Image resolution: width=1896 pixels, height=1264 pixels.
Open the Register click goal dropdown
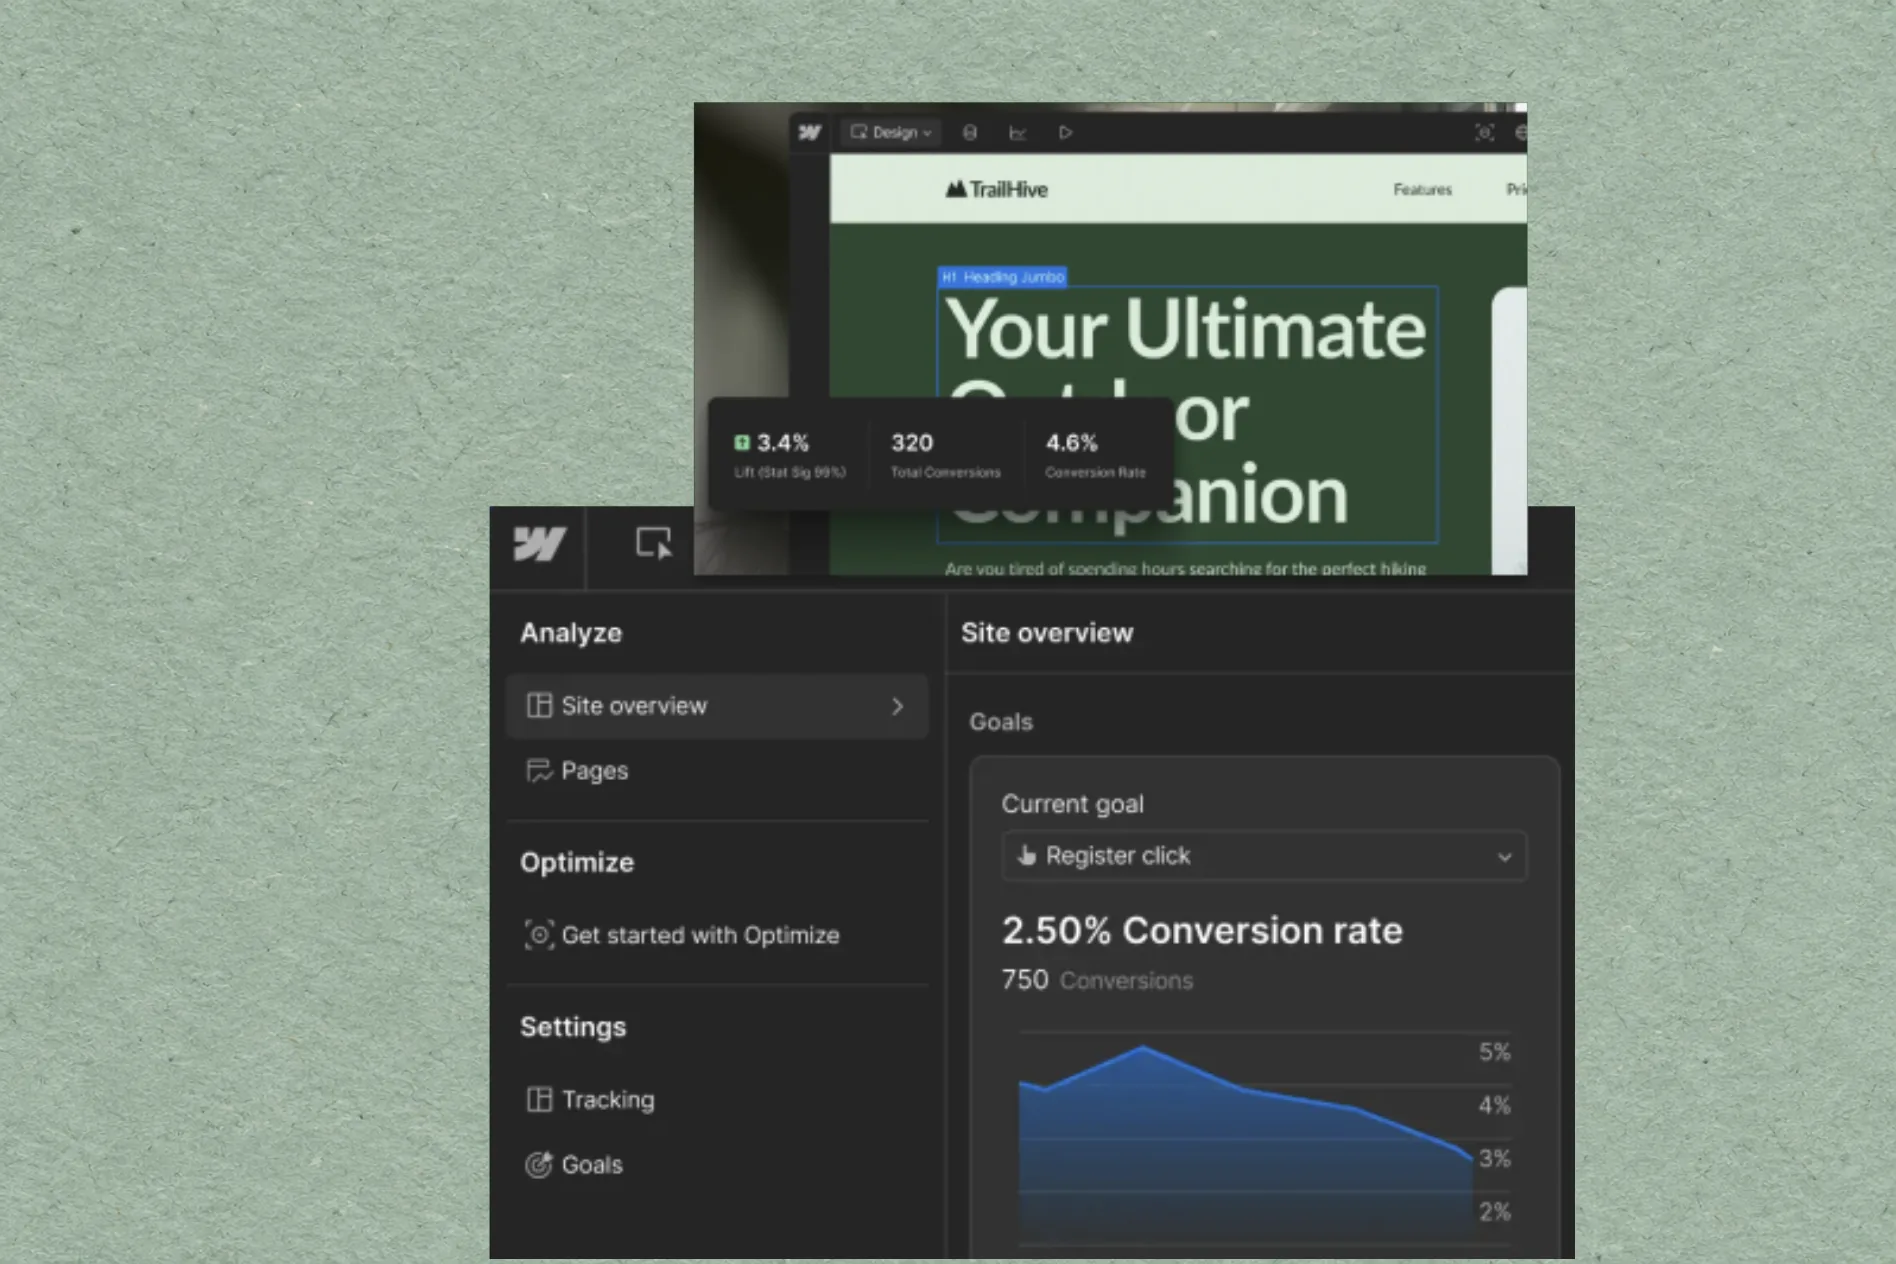click(x=1264, y=856)
